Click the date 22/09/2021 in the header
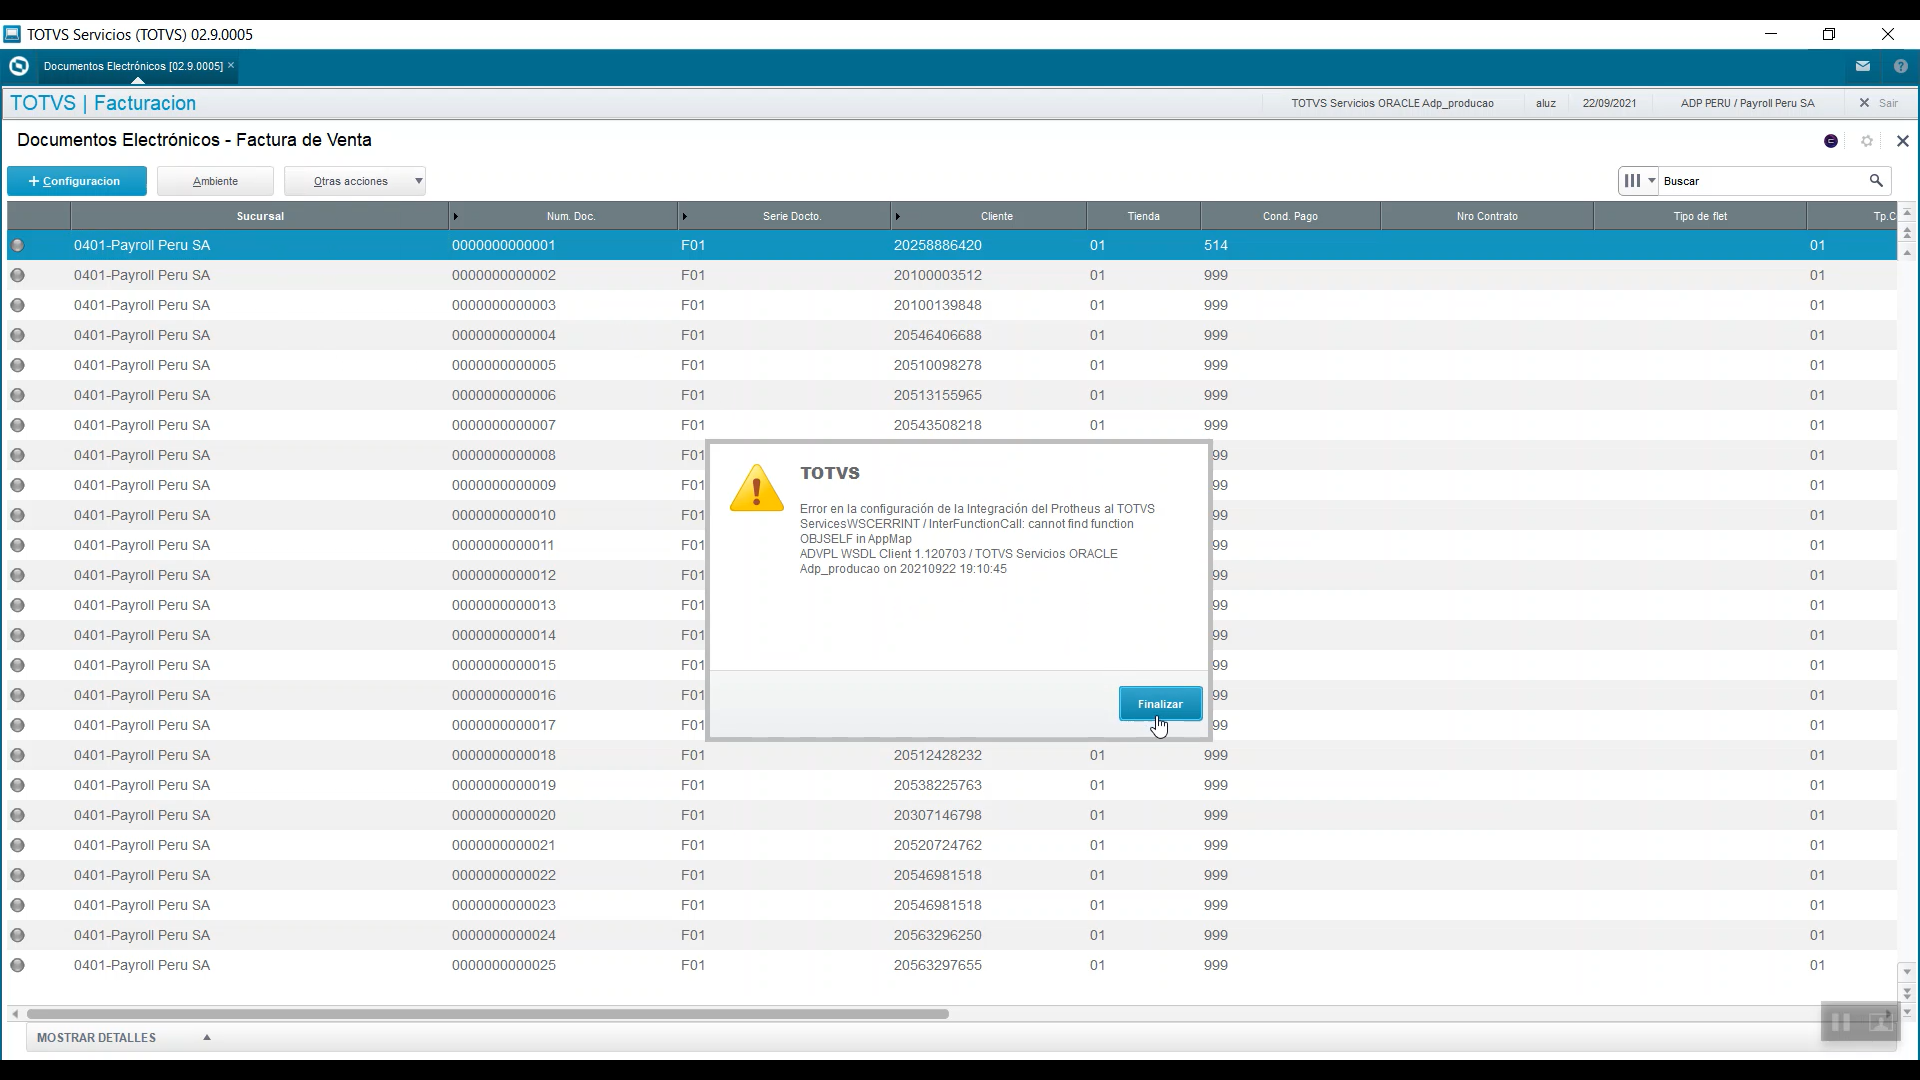Viewport: 1920px width, 1080px height. pyautogui.click(x=1609, y=103)
